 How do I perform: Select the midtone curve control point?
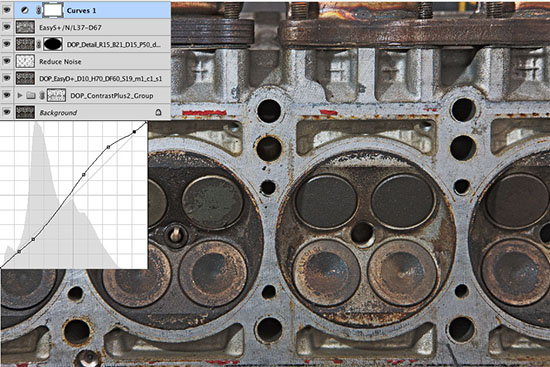pyautogui.click(x=83, y=174)
